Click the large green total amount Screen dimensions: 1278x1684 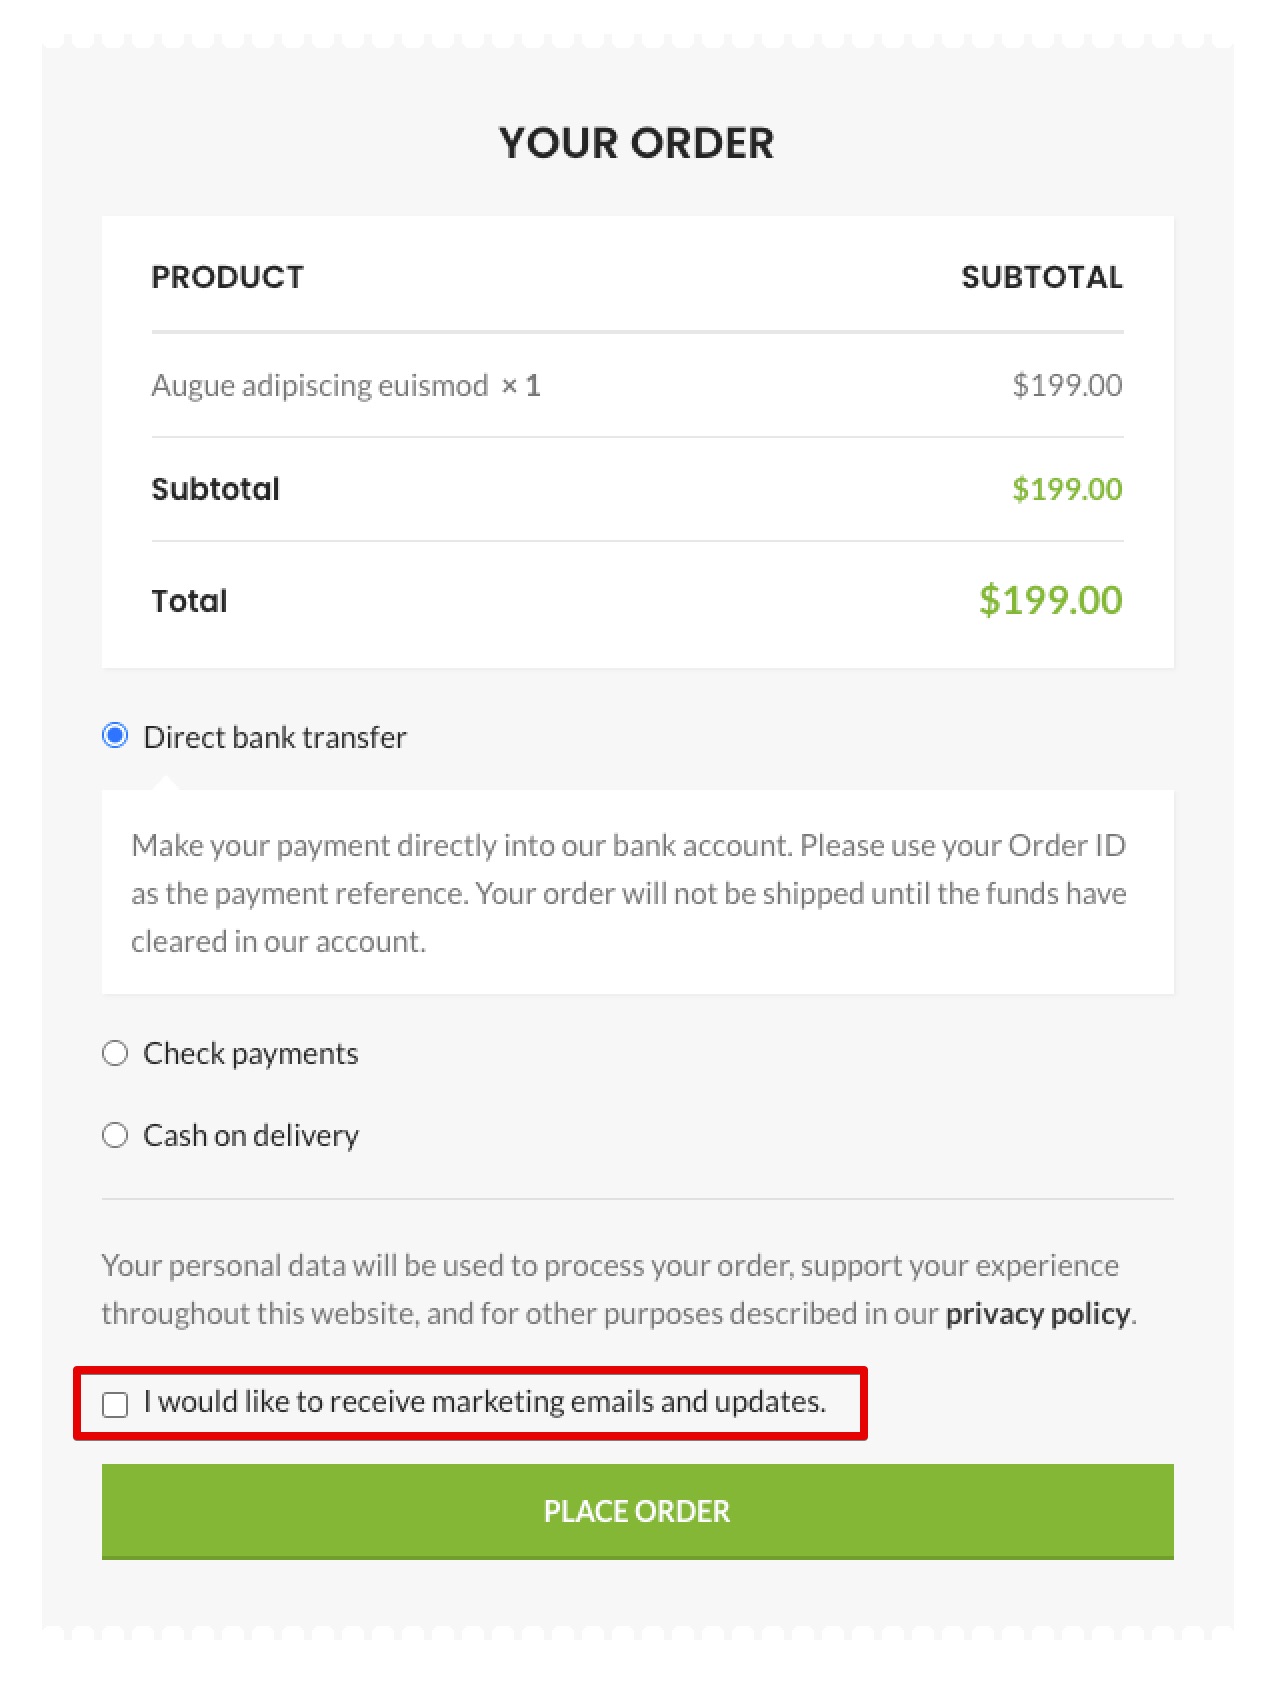(1050, 600)
